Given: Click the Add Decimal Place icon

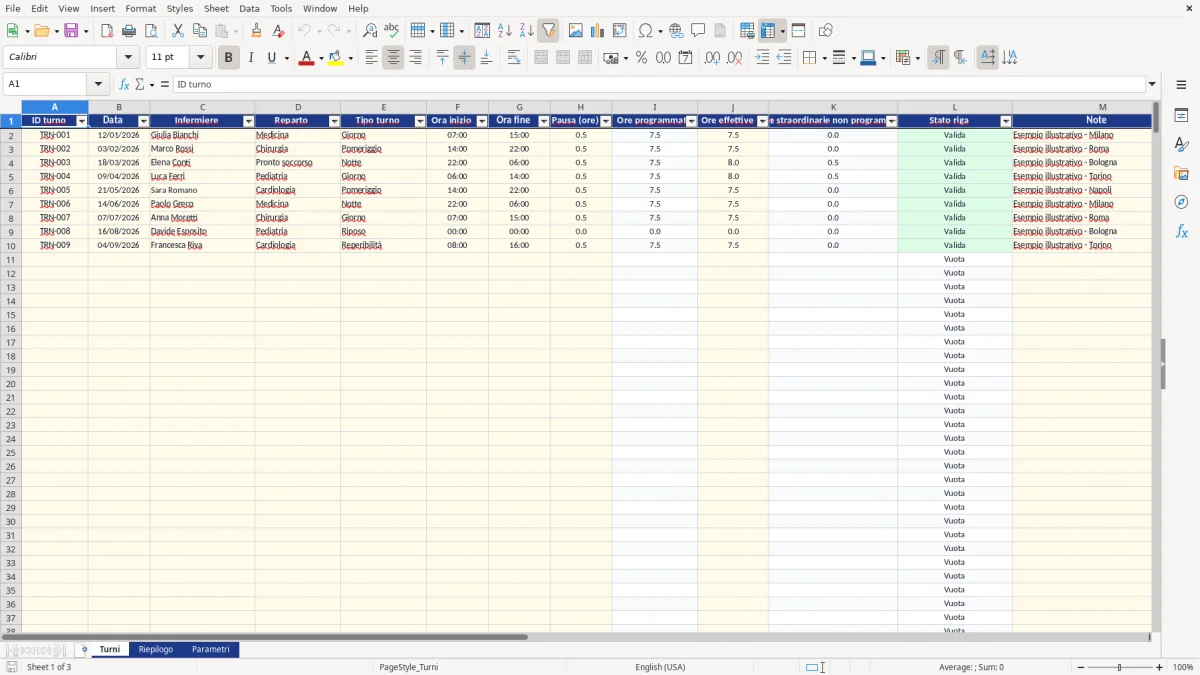Looking at the screenshot, I should coord(712,58).
